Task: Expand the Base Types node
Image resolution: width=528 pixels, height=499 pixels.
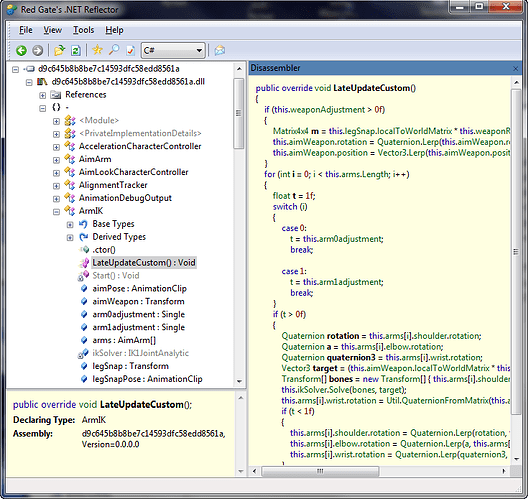Action: click(70, 225)
